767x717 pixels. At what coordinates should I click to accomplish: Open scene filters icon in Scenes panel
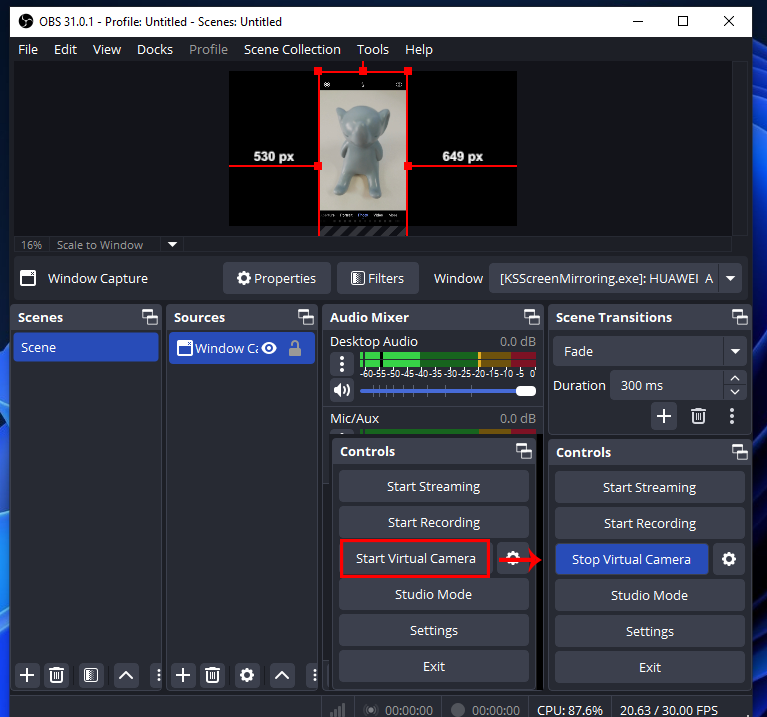coord(90,675)
